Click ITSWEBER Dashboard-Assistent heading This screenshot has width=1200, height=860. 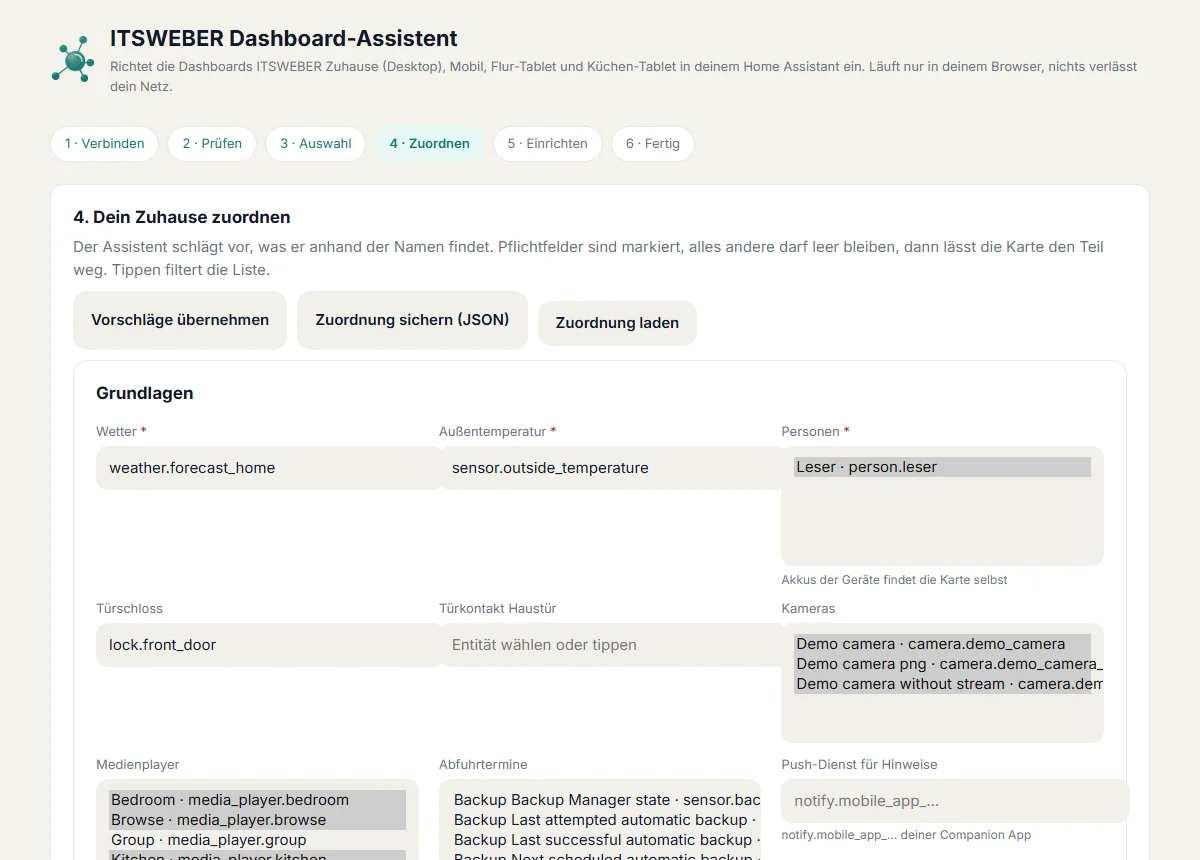click(284, 39)
